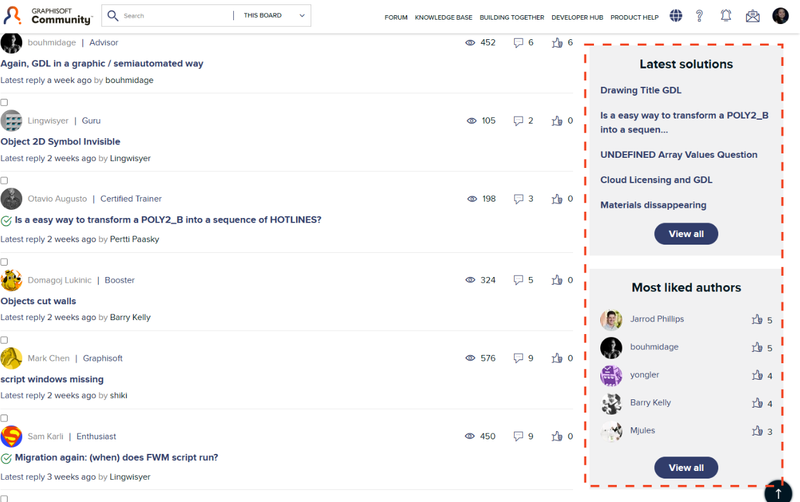Click the 'Booster' rank label
Viewport: 800px width, 502px height.
click(119, 280)
